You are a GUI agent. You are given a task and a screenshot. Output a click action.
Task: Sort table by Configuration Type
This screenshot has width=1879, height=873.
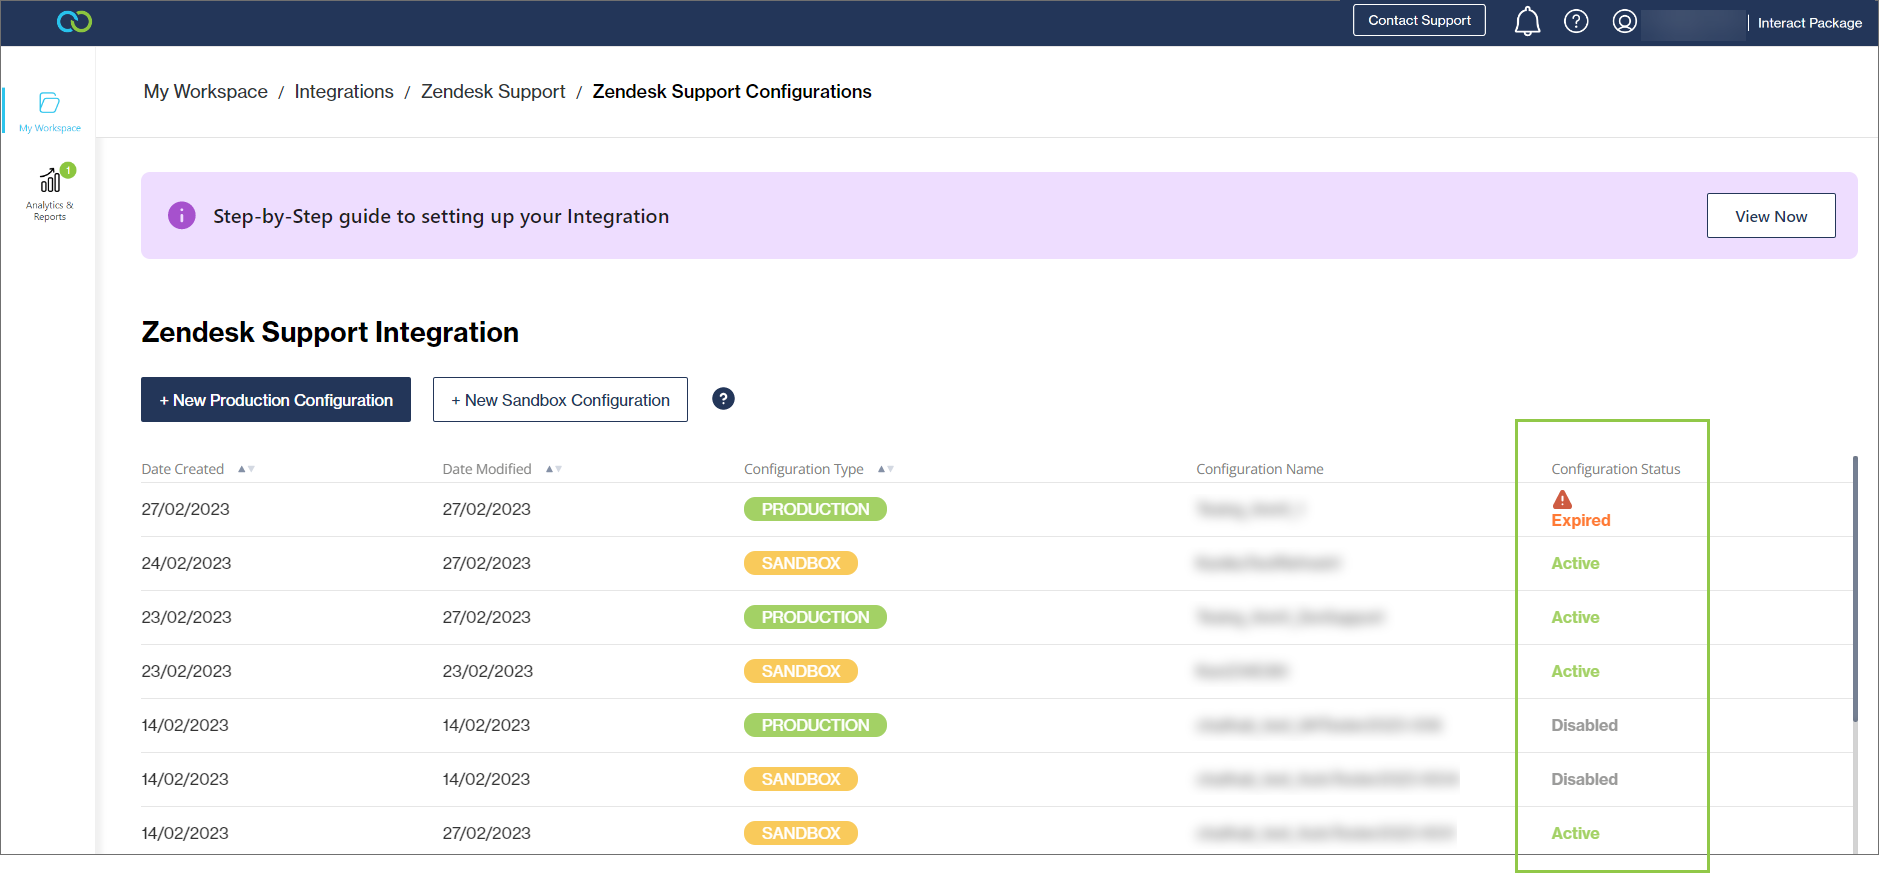[x=885, y=469]
